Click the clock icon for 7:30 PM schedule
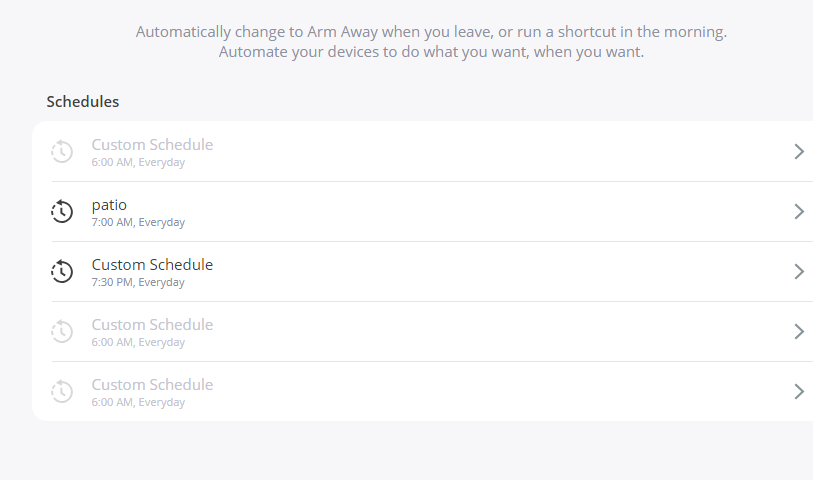 coord(62,272)
